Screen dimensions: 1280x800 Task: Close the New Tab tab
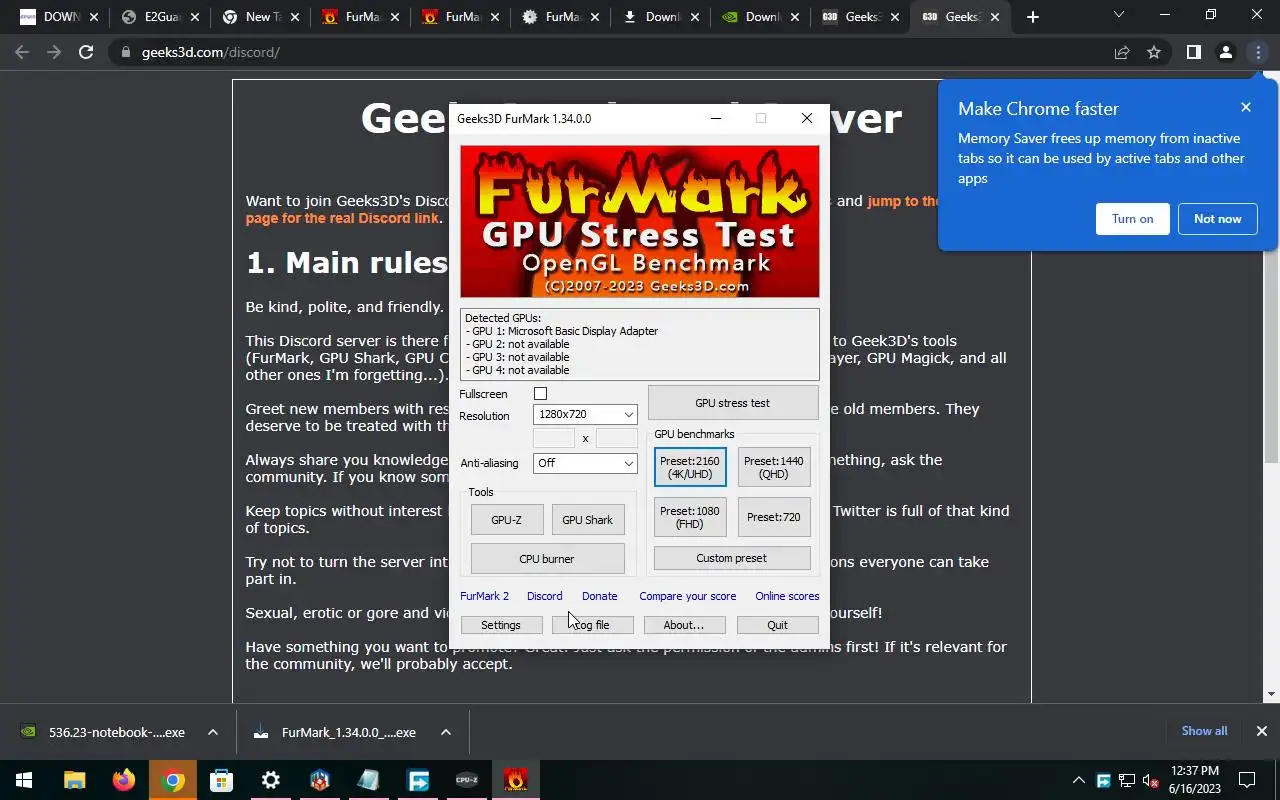(x=294, y=17)
